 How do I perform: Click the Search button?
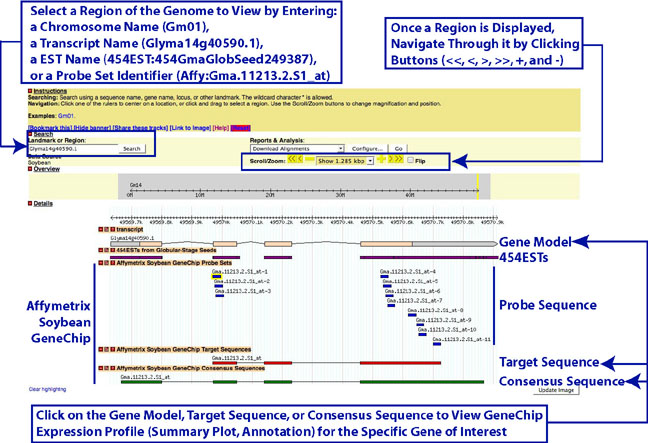click(132, 149)
